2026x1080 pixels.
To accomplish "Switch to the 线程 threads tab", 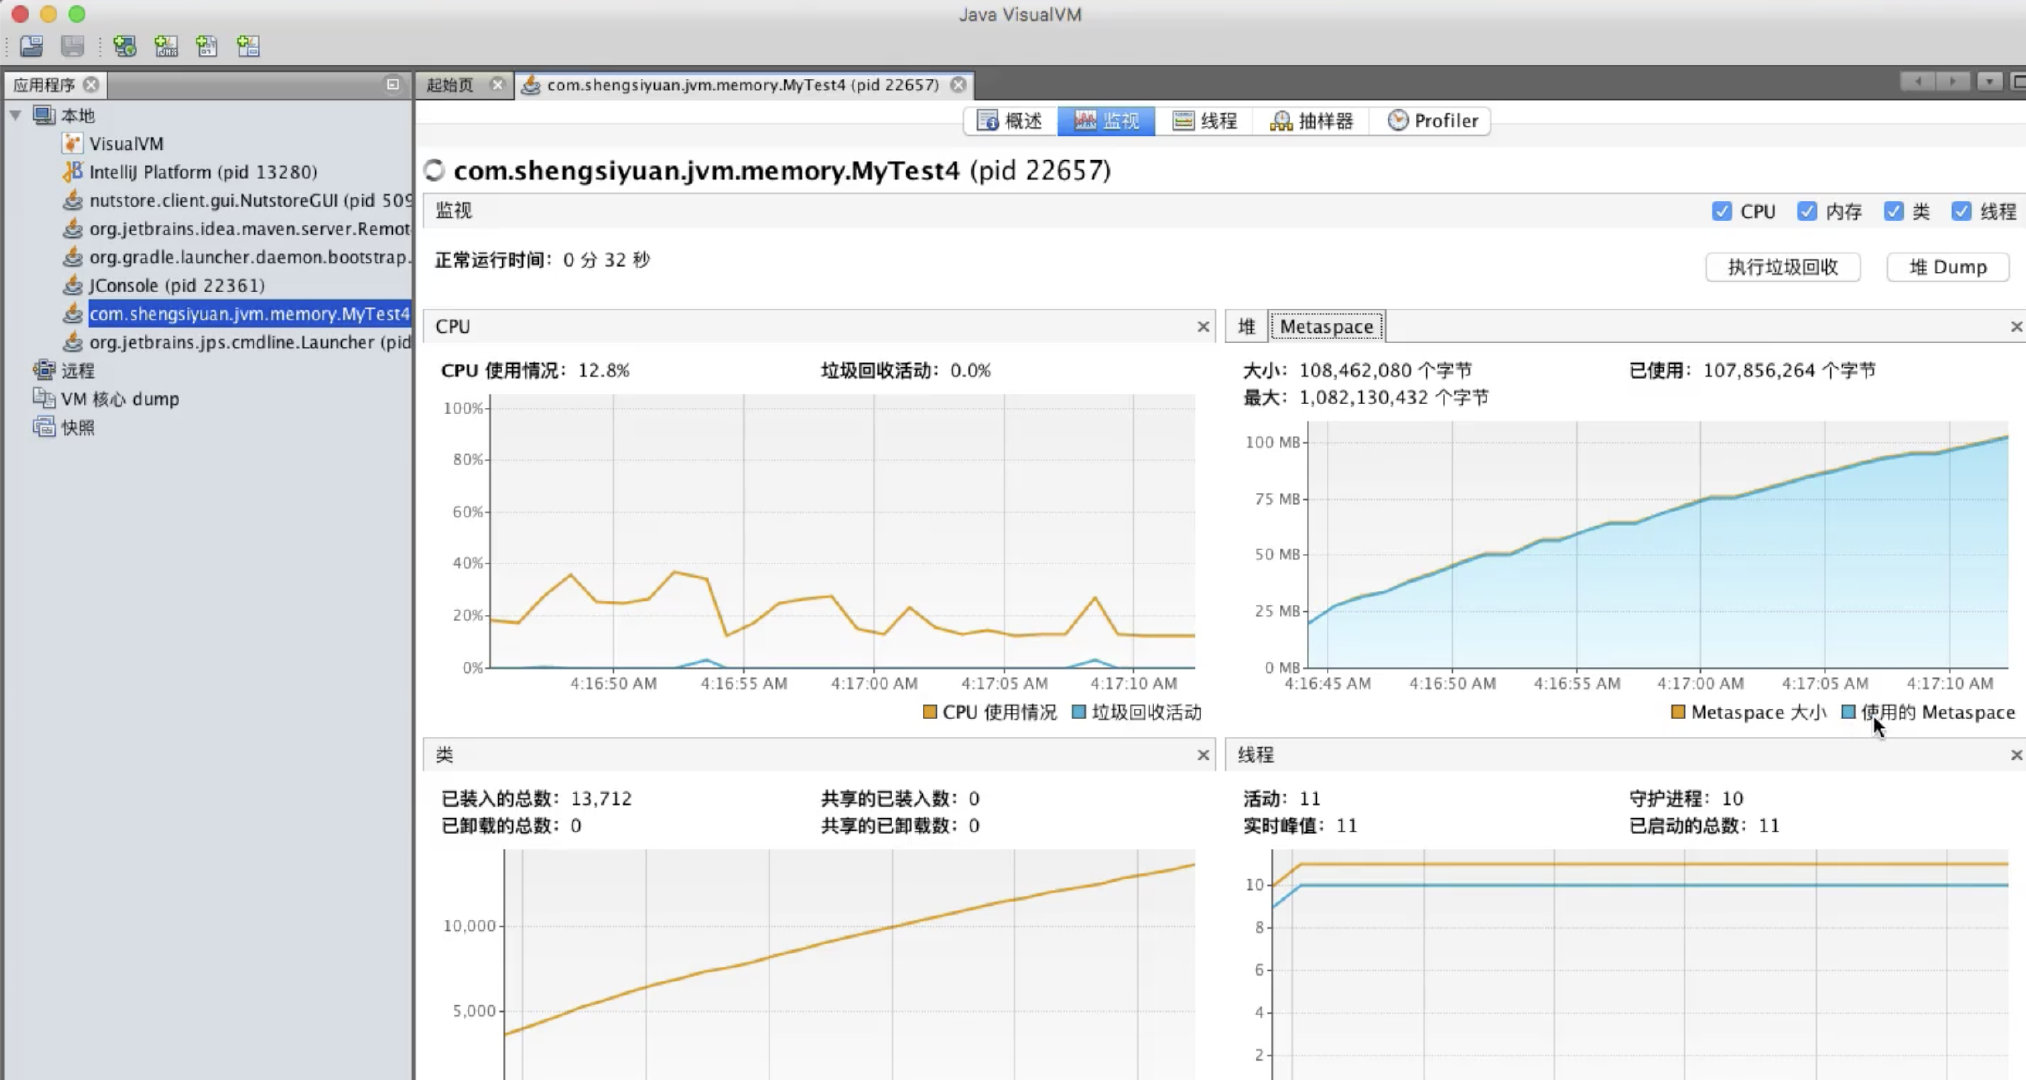I will click(x=1205, y=121).
